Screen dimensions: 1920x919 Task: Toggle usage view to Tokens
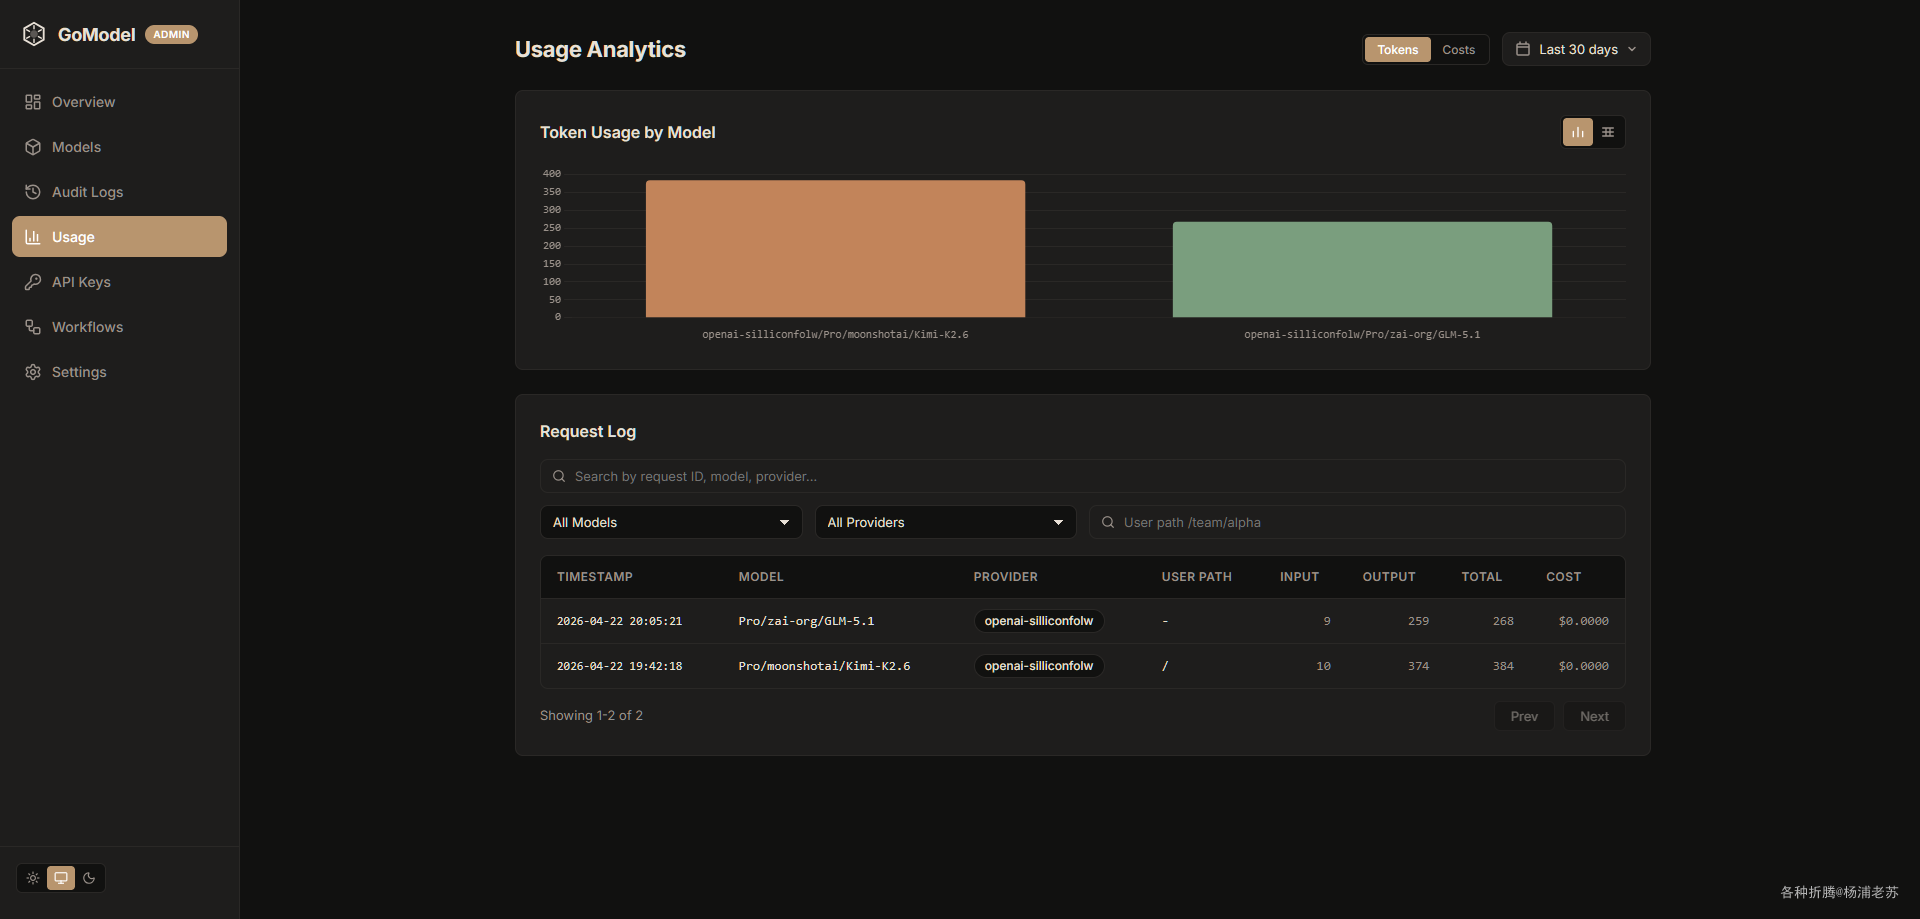[x=1397, y=50]
